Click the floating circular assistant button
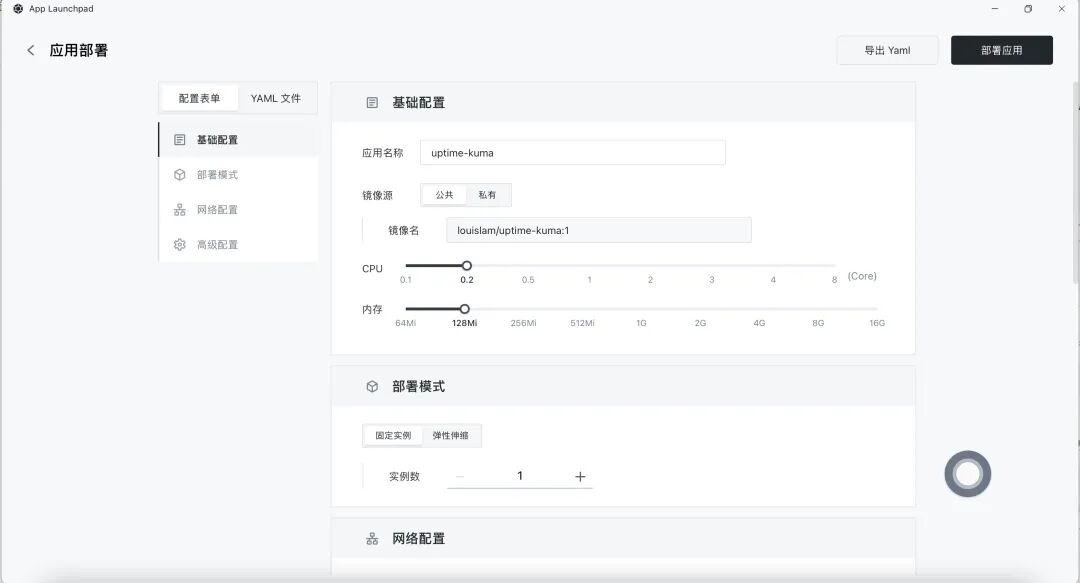The width and height of the screenshot is (1080, 583). 968,474
